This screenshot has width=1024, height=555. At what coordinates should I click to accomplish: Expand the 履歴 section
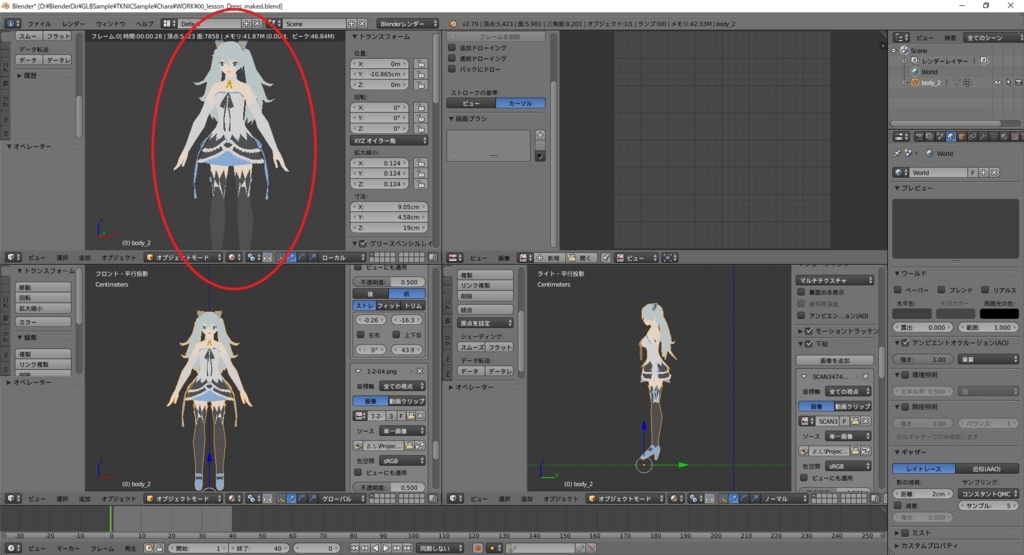(19, 76)
